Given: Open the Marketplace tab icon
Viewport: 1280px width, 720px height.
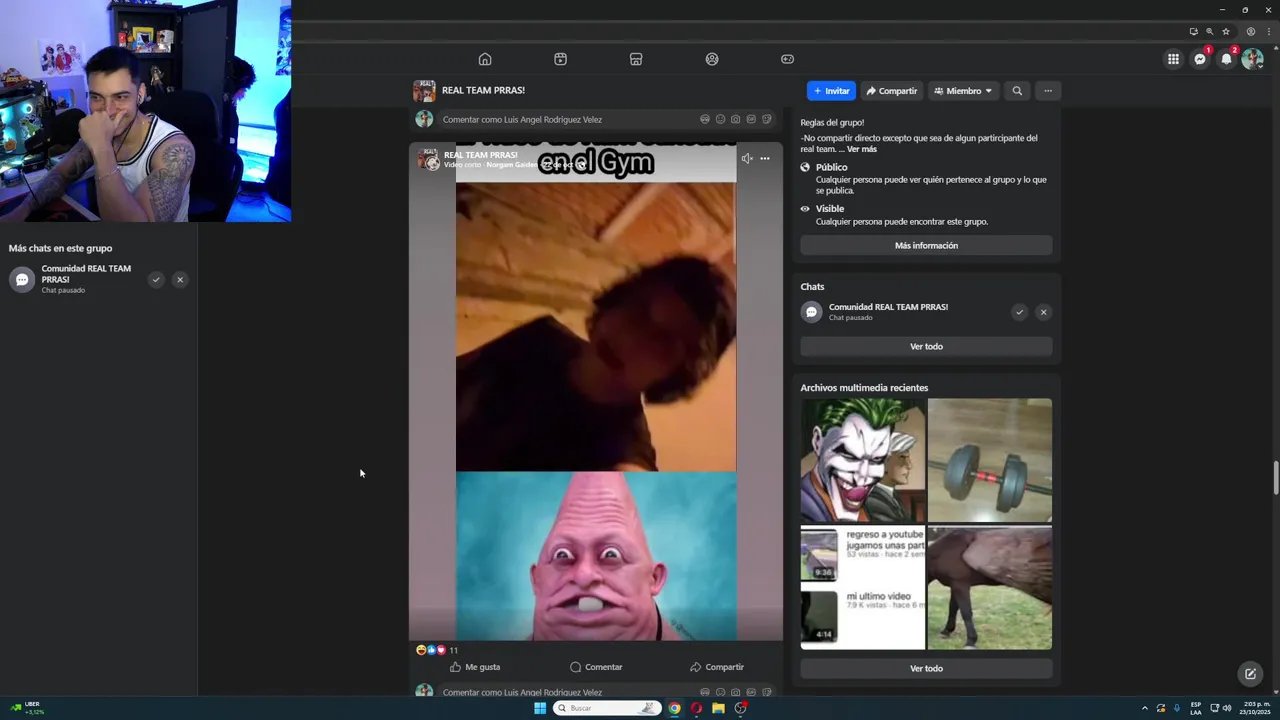Looking at the screenshot, I should (x=636, y=59).
